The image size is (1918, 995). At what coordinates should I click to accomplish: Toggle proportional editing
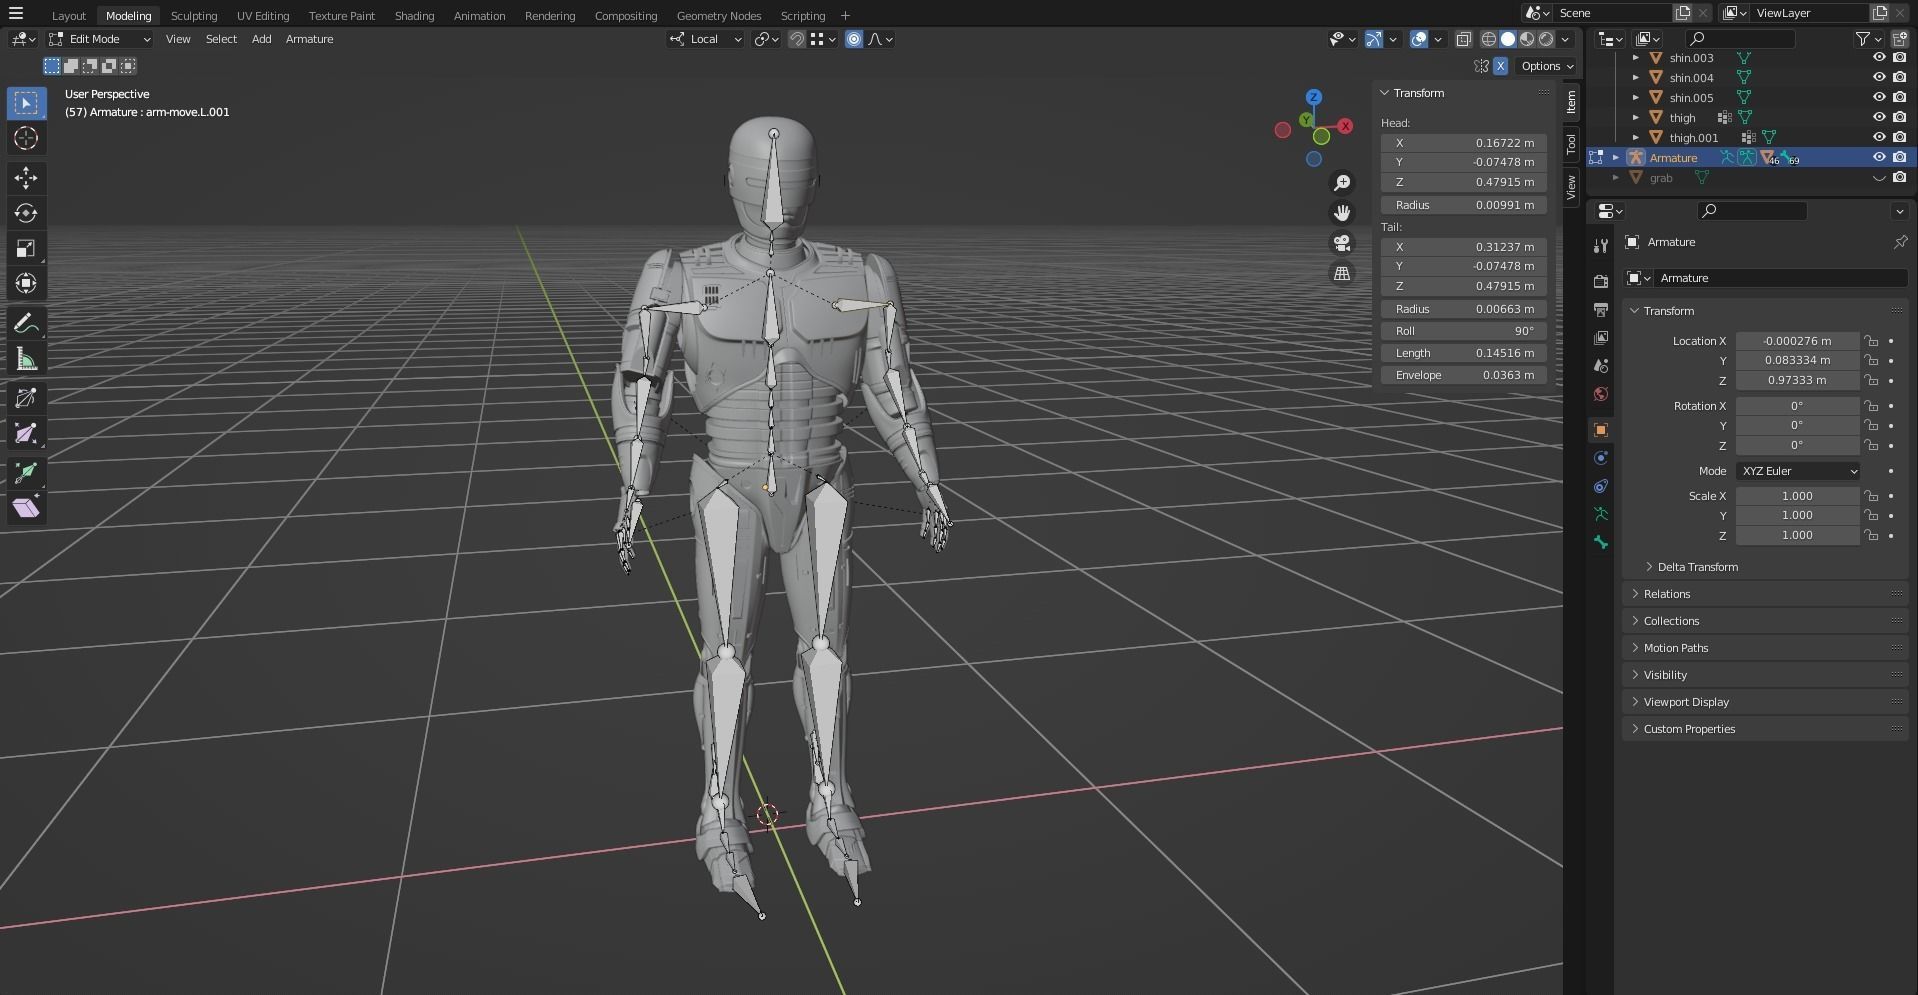[x=854, y=39]
